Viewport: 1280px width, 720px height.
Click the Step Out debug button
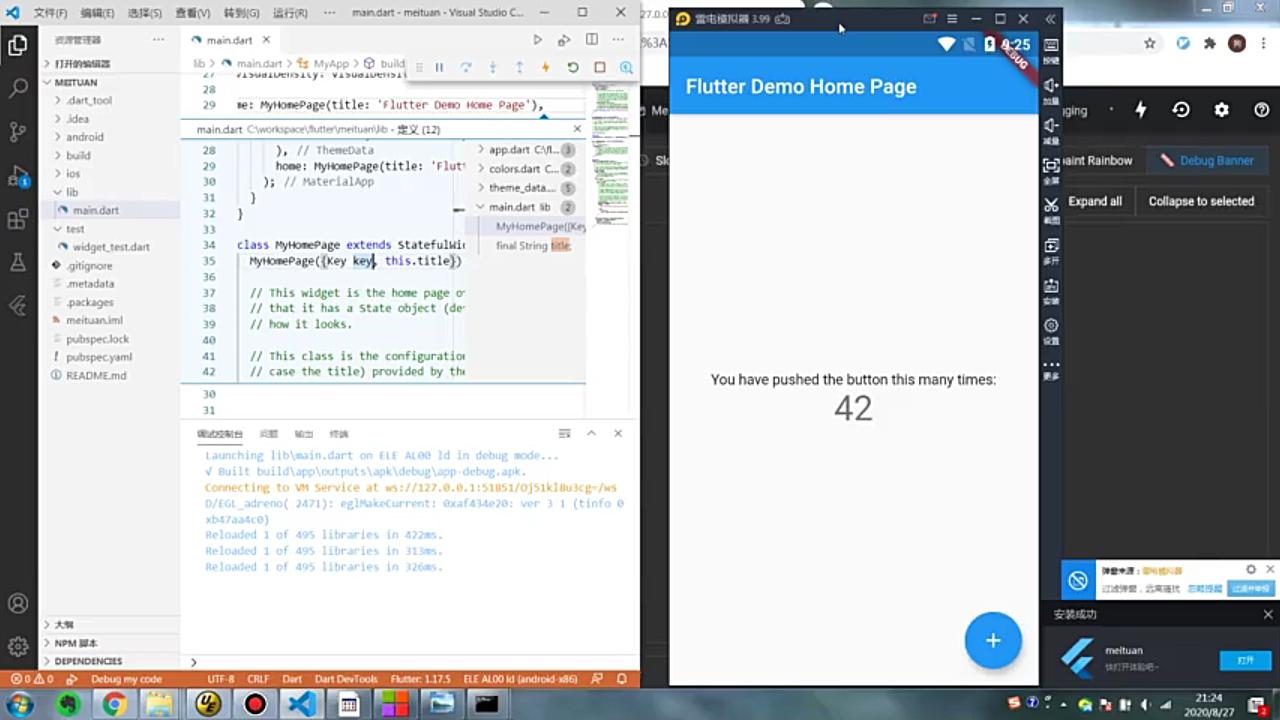click(519, 67)
